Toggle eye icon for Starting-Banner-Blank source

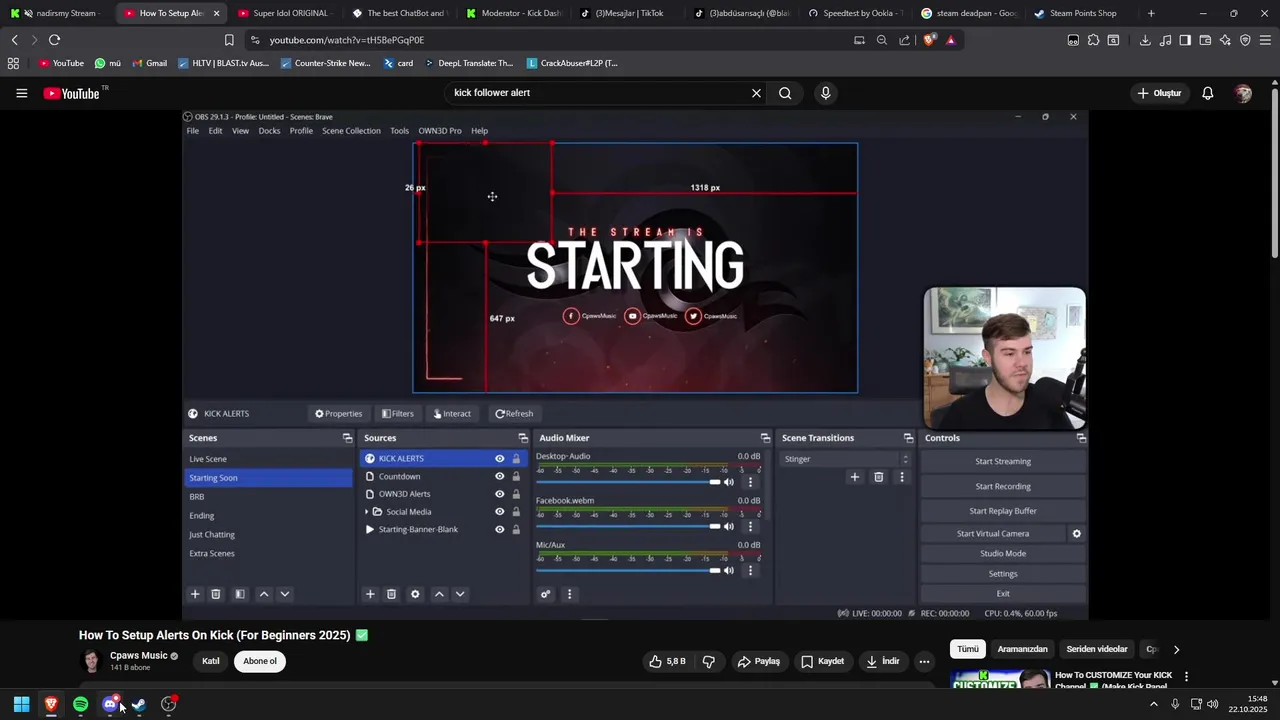(x=499, y=530)
